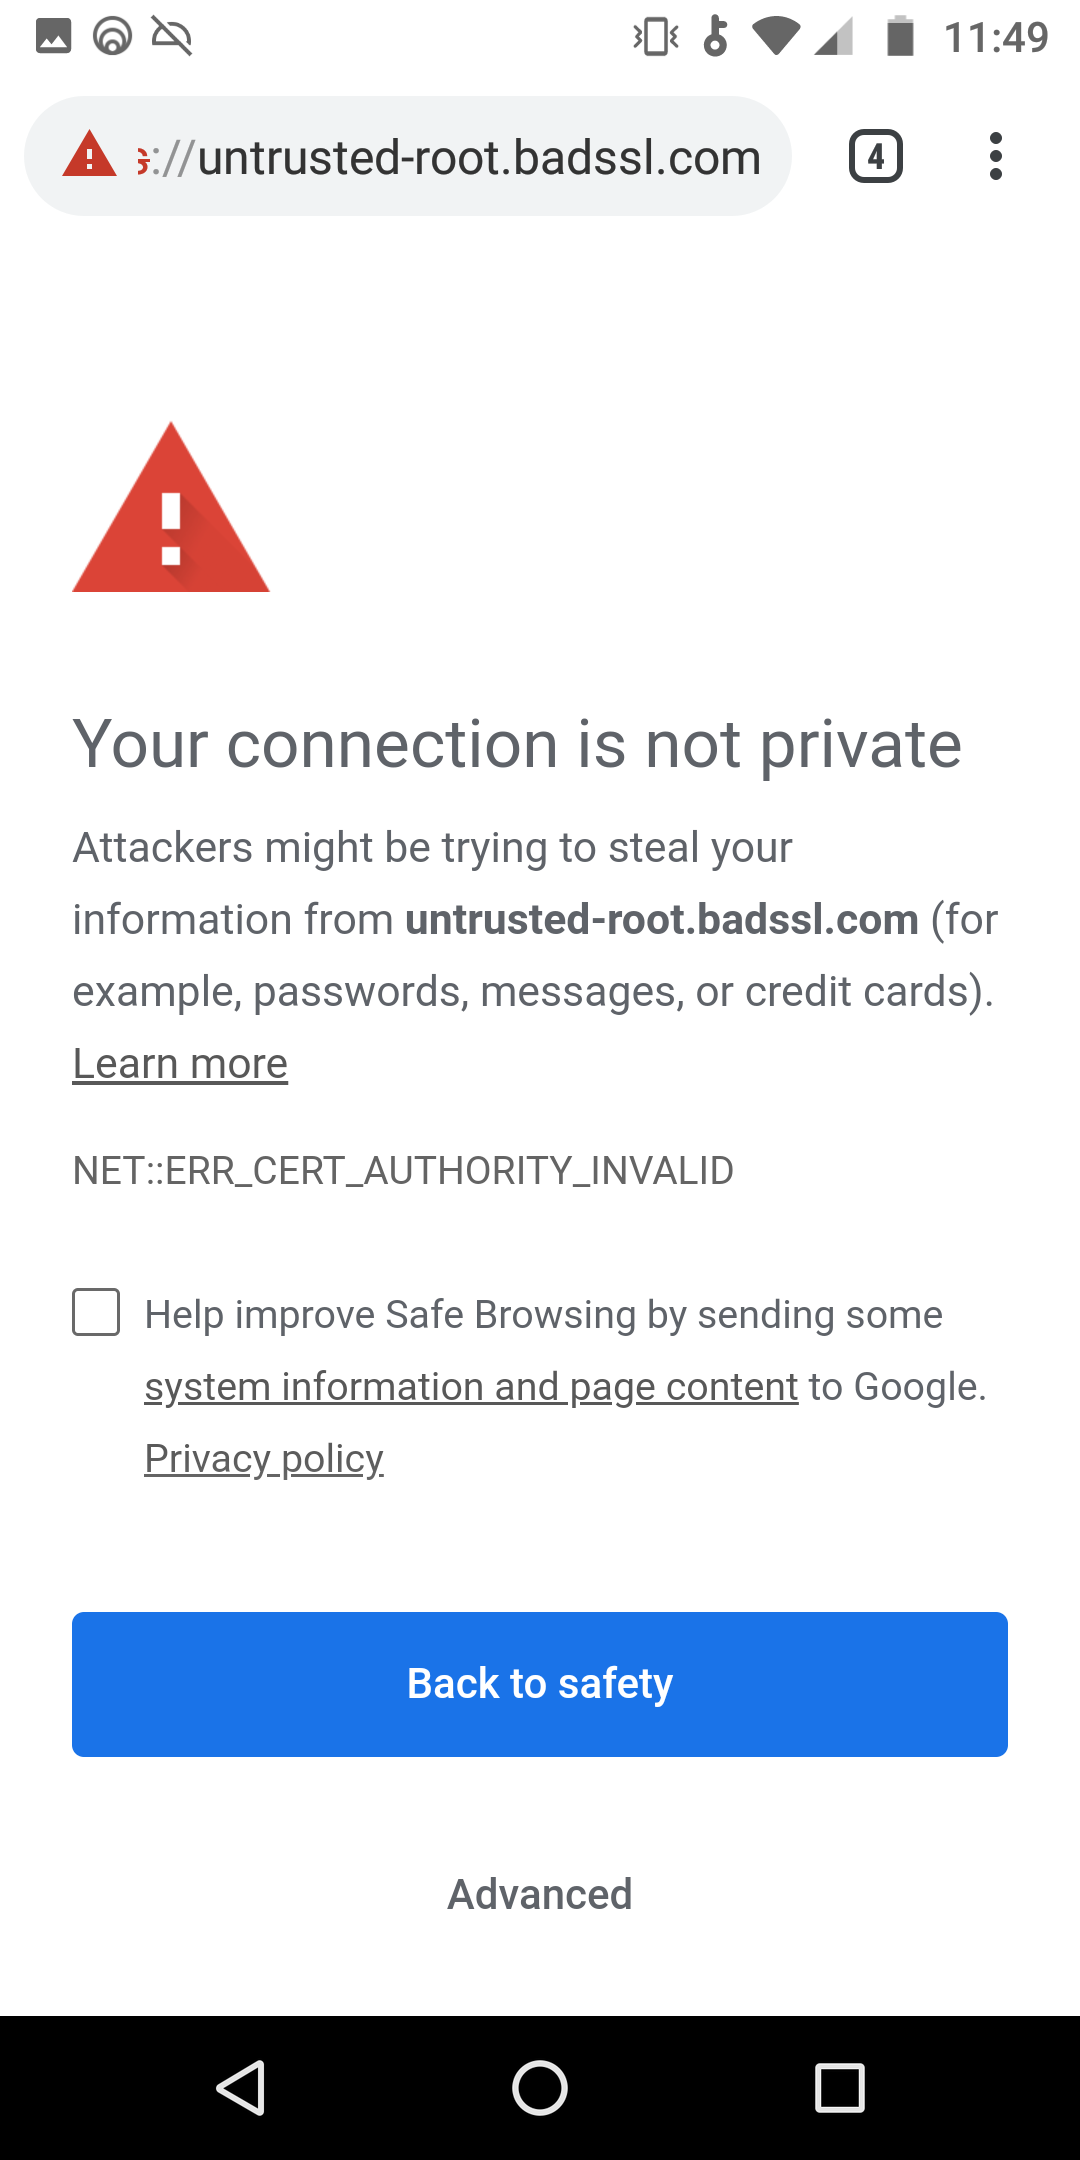Tap the cellular signal icon
1080x2160 pixels.
[x=836, y=38]
